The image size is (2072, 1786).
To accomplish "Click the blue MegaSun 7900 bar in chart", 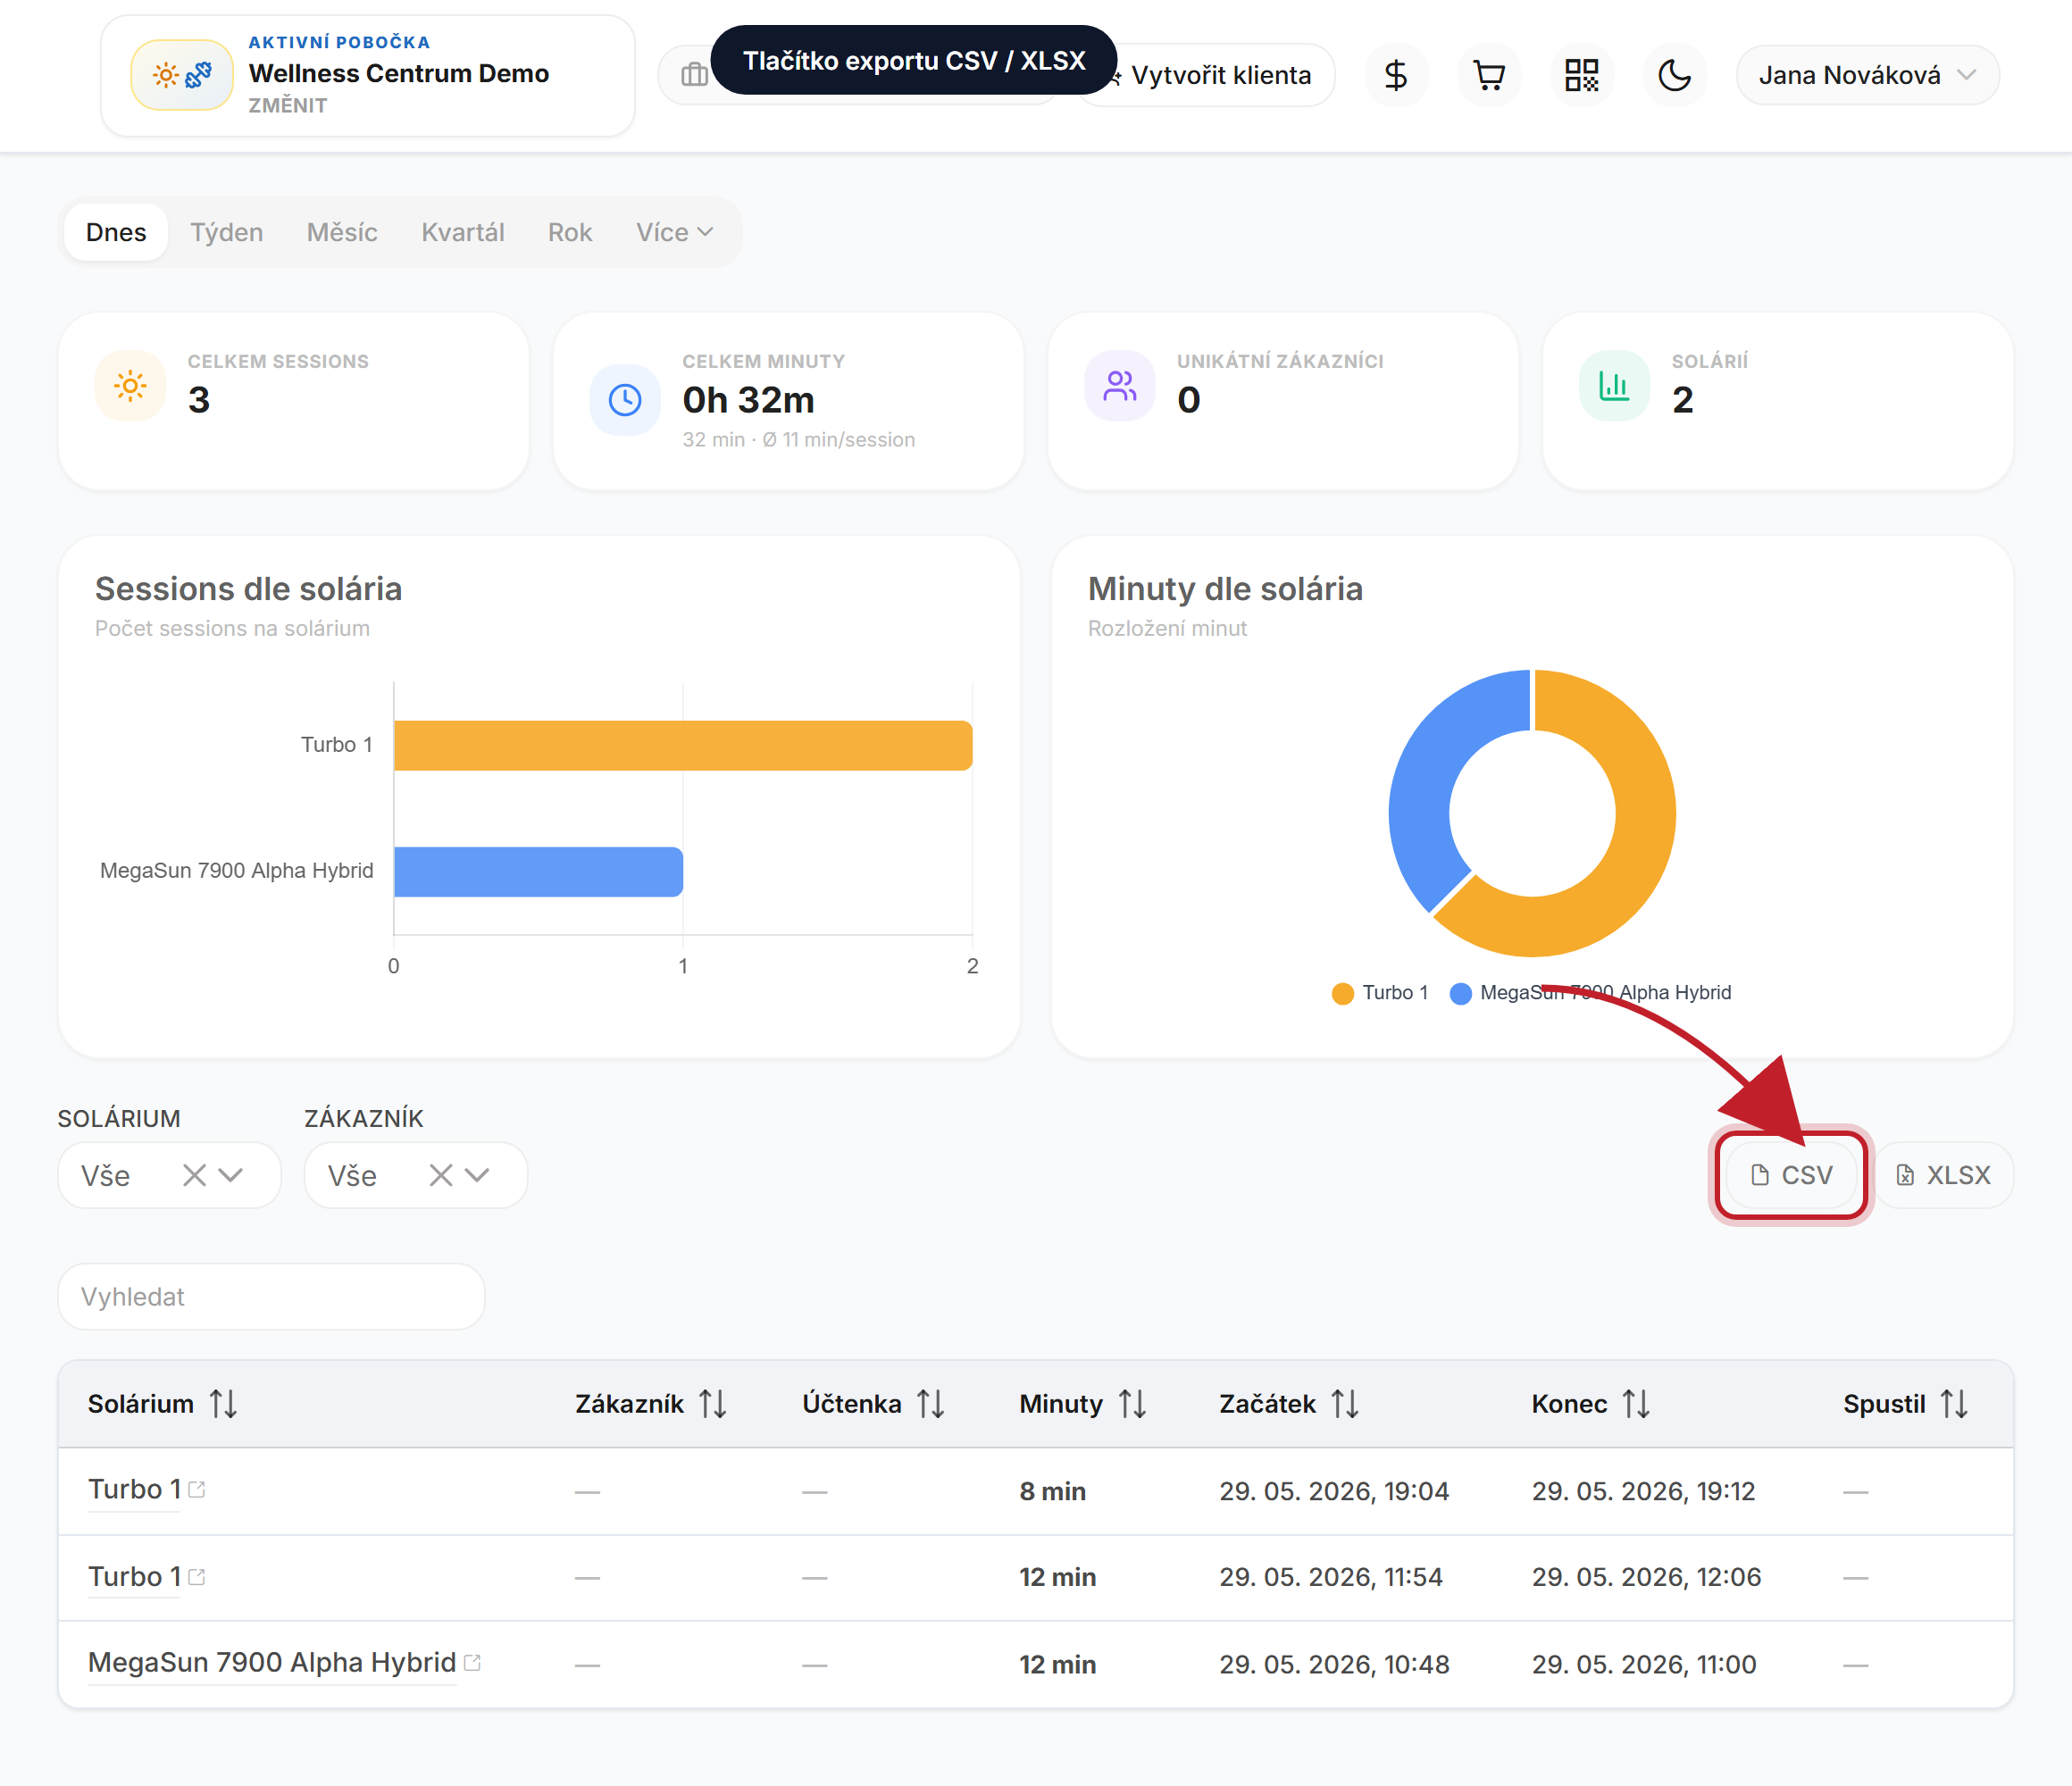I will (x=538, y=872).
